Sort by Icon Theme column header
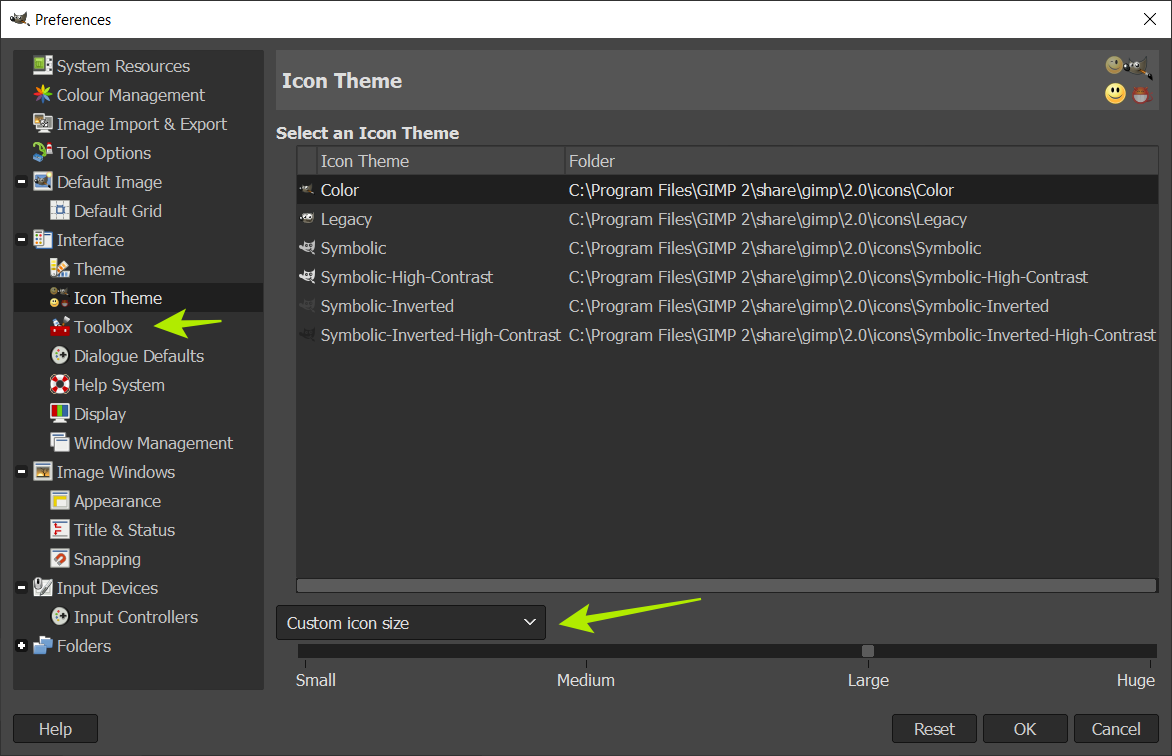The width and height of the screenshot is (1172, 756). pos(440,161)
